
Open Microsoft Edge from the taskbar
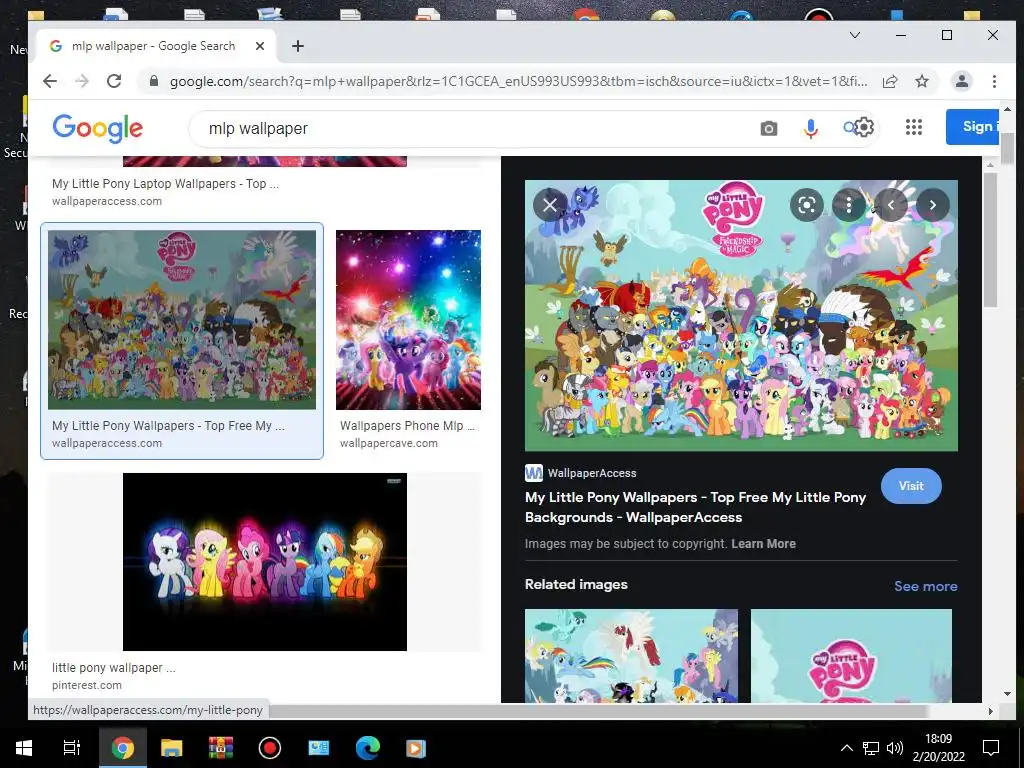pyautogui.click(x=368, y=748)
